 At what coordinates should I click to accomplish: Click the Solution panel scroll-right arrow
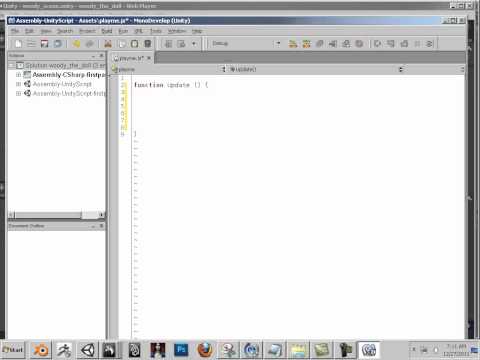pos(102,214)
